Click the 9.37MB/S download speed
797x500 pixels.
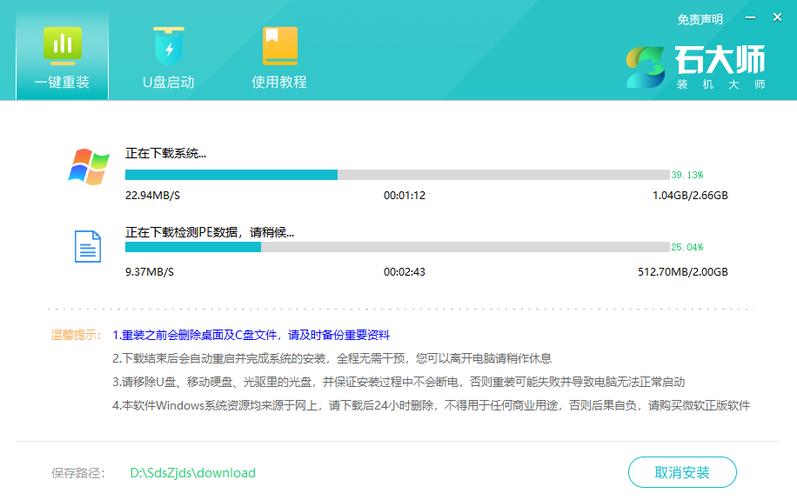coord(149,272)
